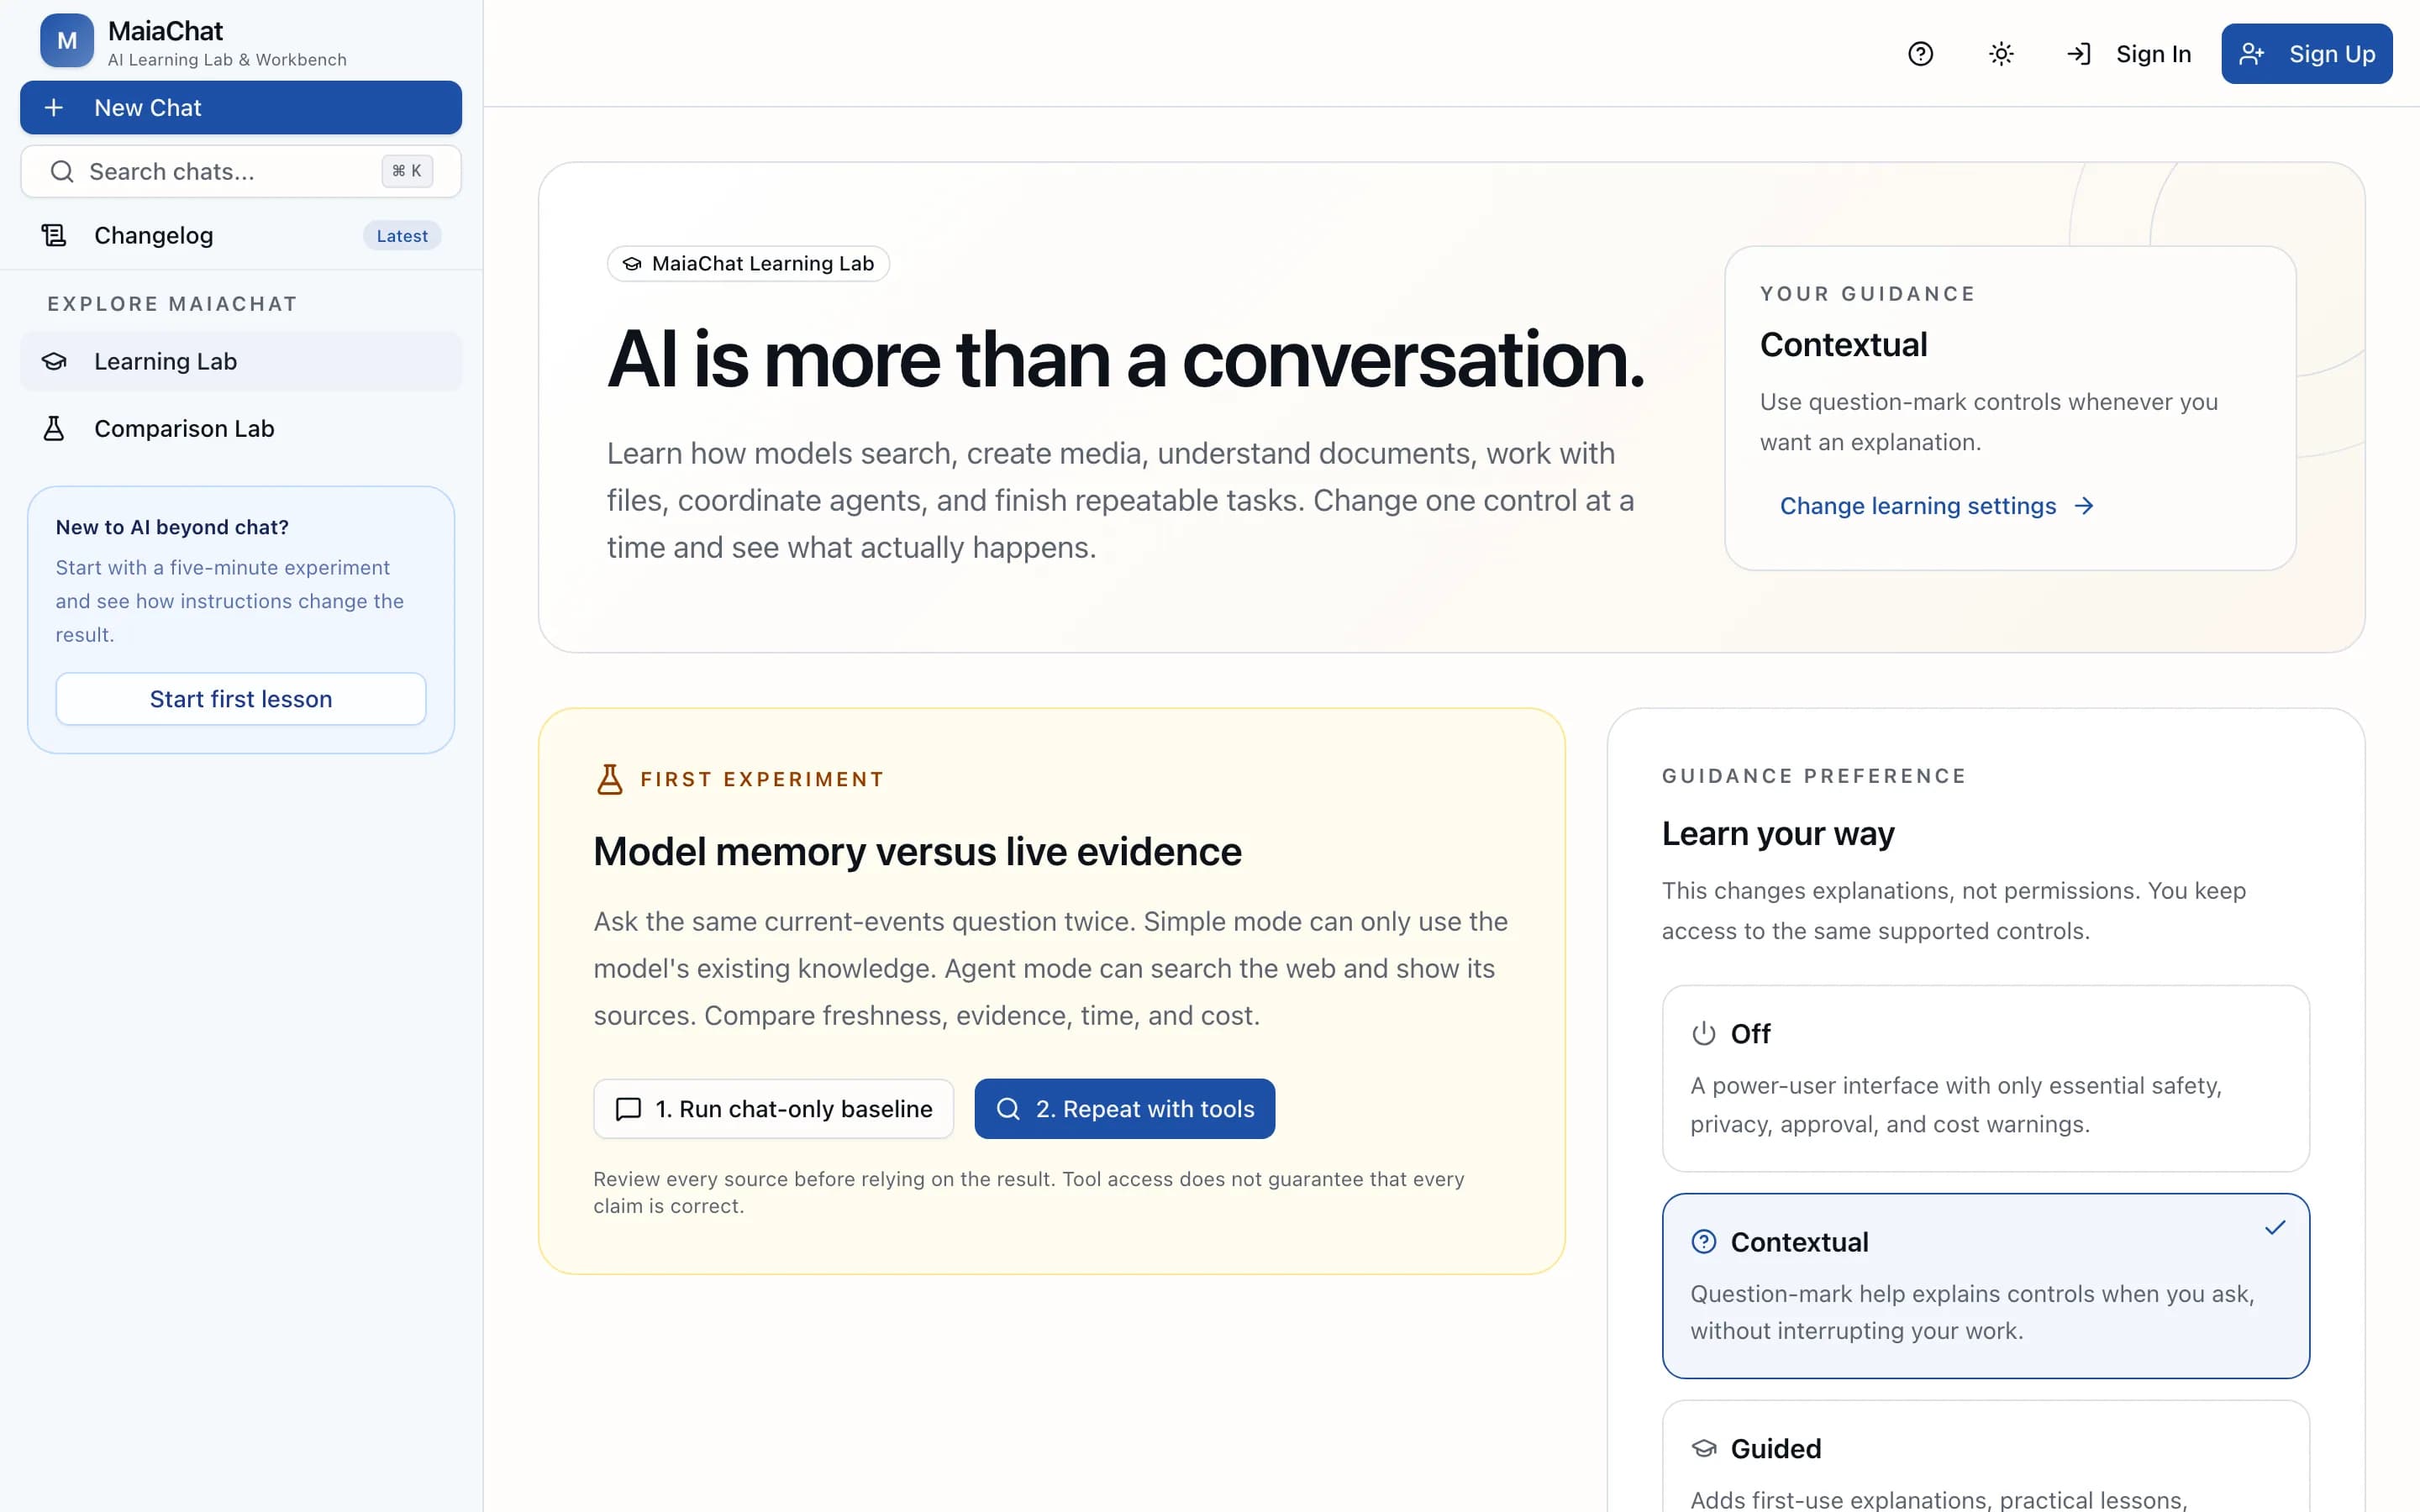
Task: Open Comparison Lab in the sidebar
Action: (241, 428)
